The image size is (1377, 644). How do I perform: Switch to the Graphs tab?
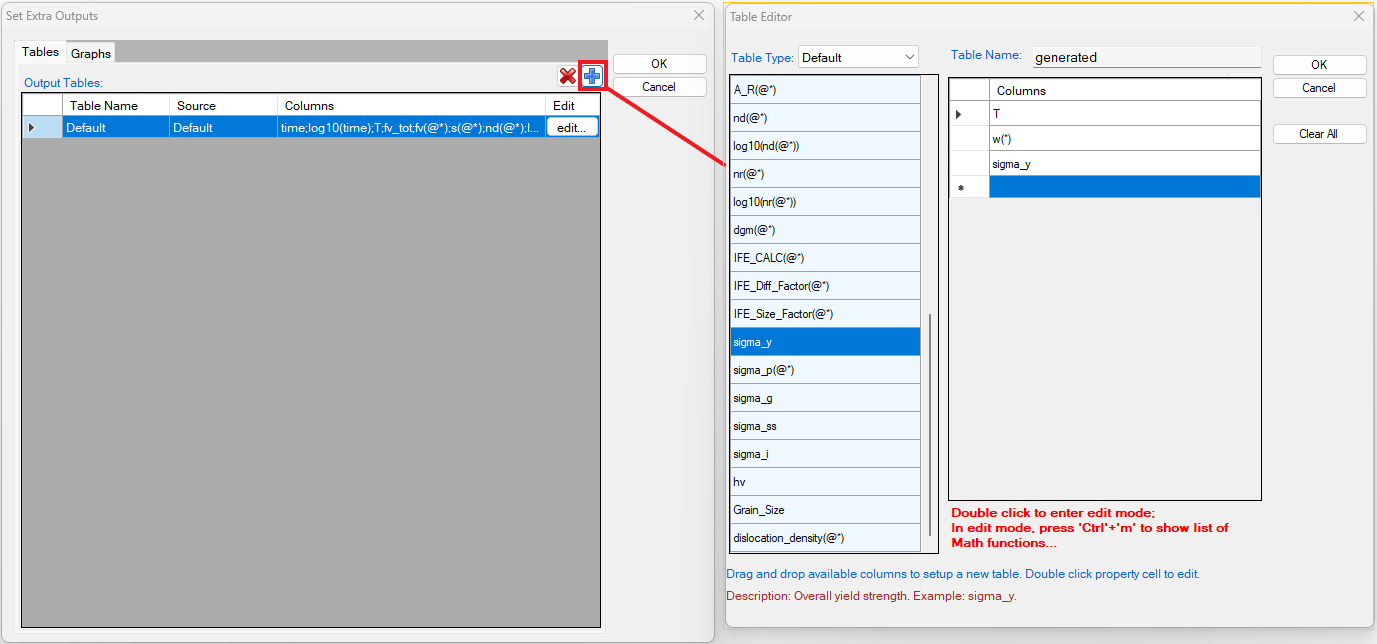91,53
